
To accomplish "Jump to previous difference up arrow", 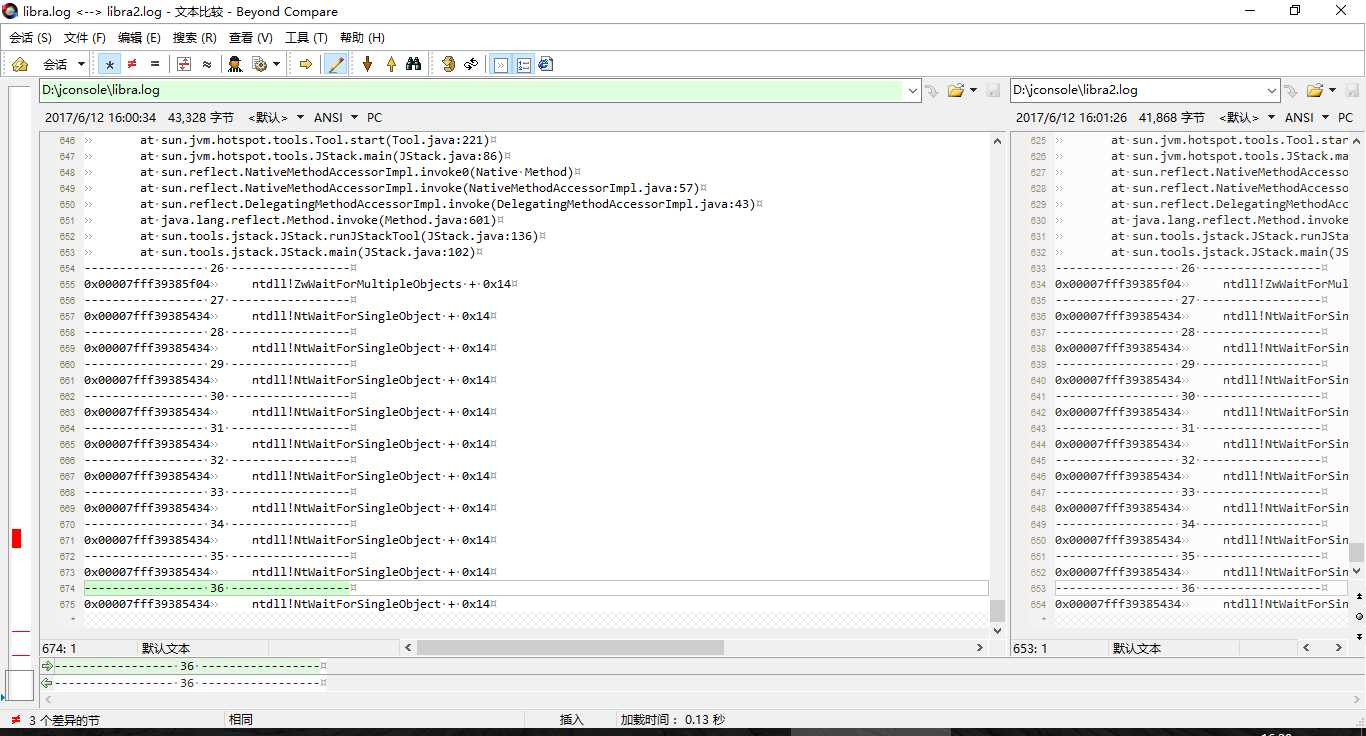I will (391, 64).
